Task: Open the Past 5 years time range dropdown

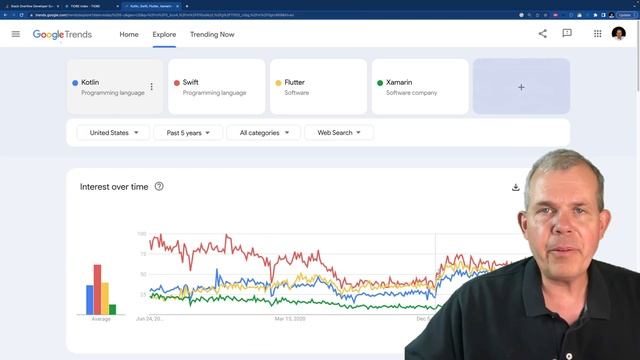Action: (x=188, y=133)
